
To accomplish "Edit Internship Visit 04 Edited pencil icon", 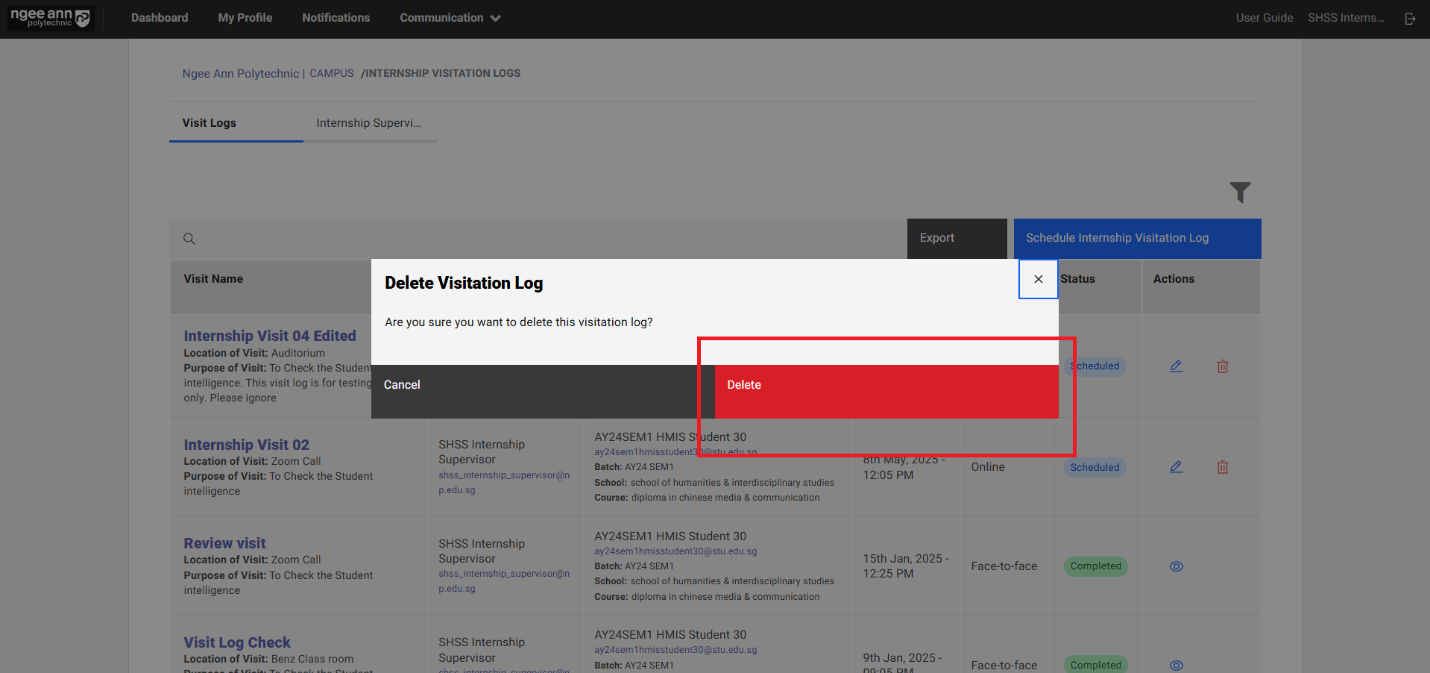I will click(1176, 366).
